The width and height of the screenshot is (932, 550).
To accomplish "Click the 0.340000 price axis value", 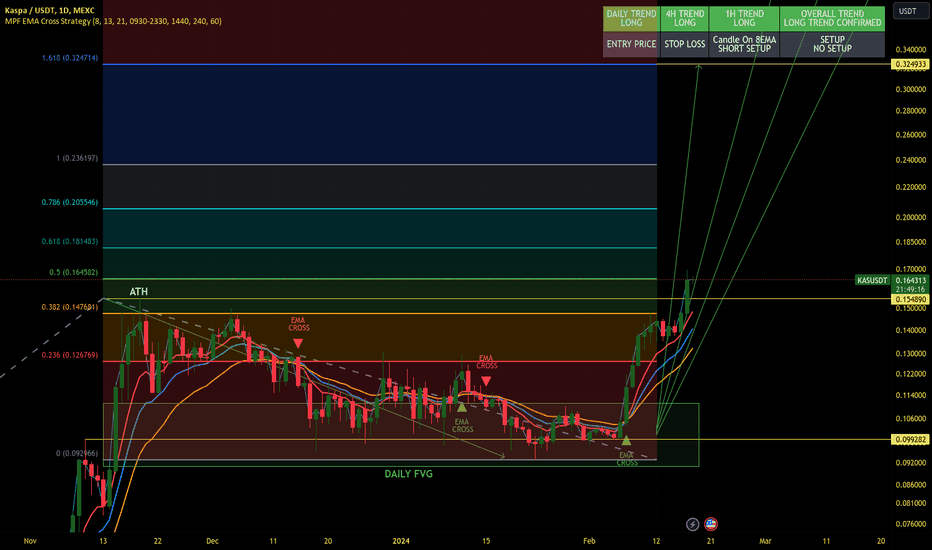I will click(x=911, y=49).
